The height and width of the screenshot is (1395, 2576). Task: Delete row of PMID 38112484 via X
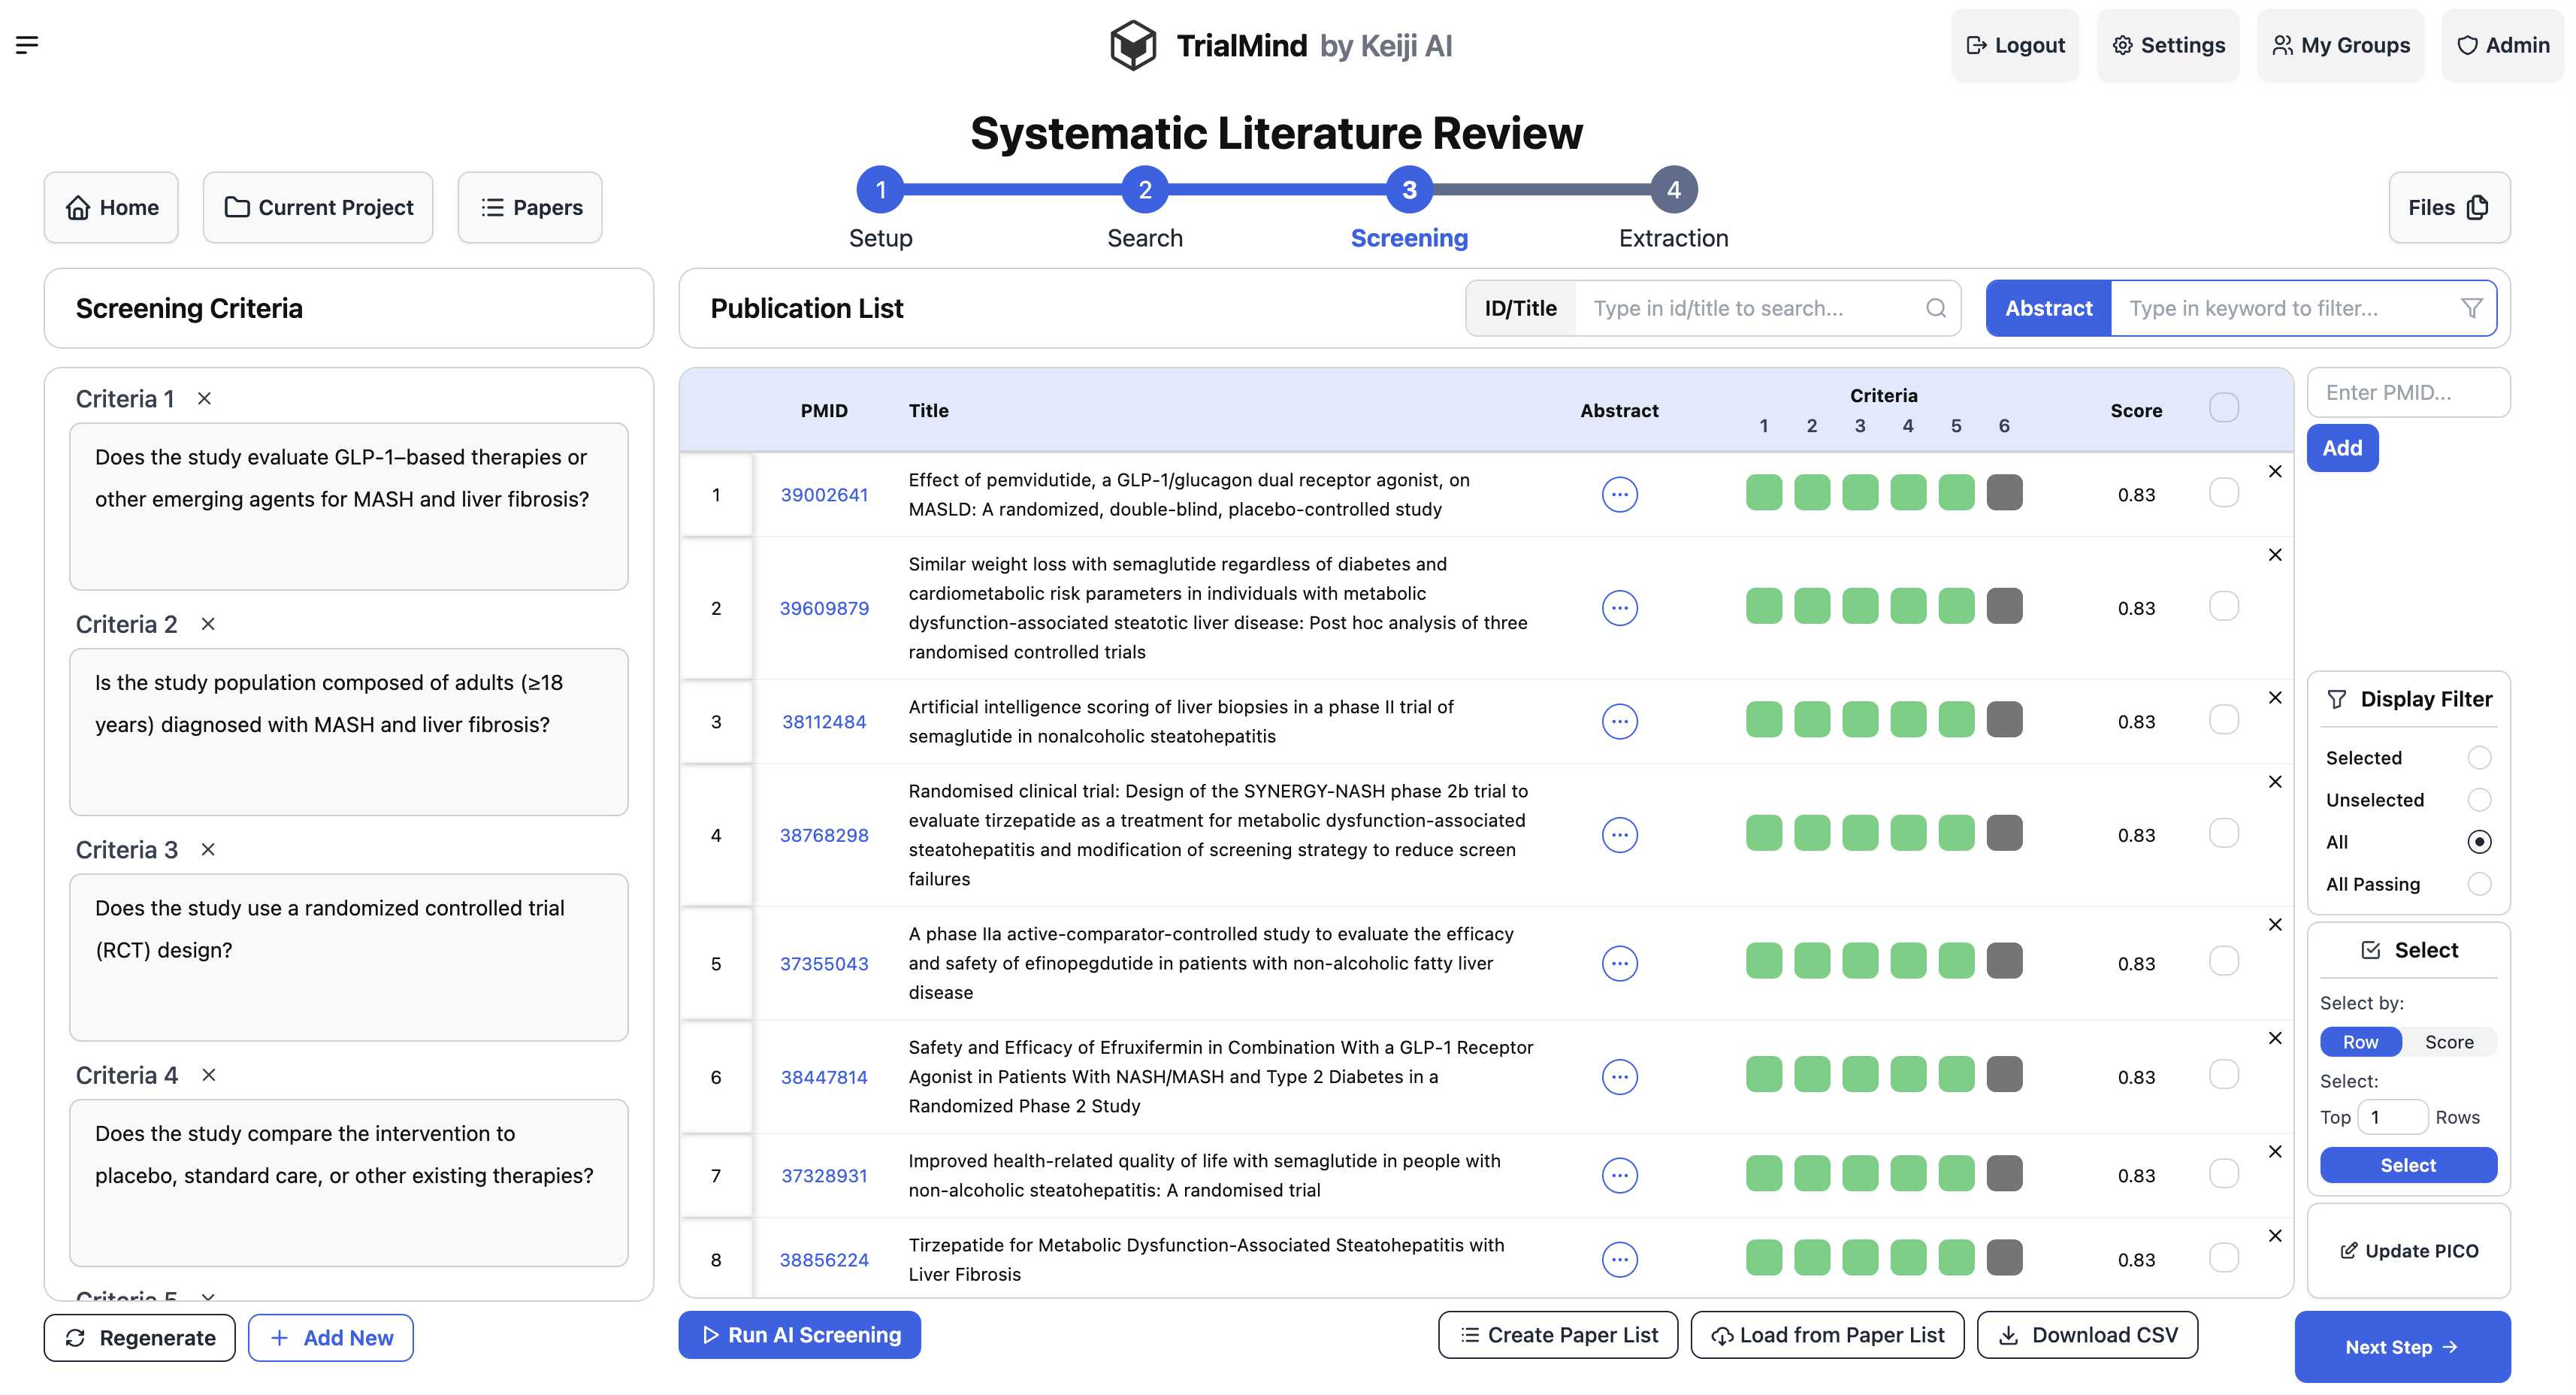click(x=2274, y=697)
